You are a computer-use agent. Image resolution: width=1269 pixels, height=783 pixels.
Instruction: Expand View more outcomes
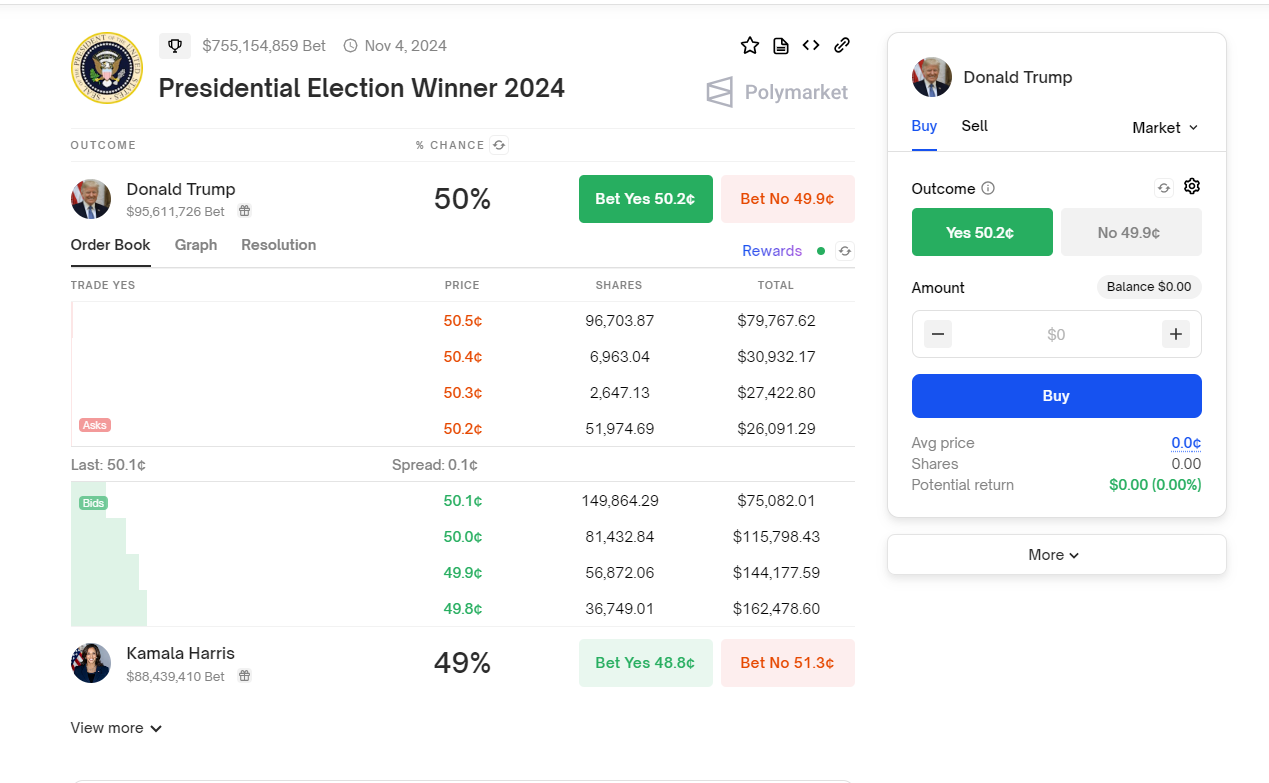pyautogui.click(x=116, y=728)
